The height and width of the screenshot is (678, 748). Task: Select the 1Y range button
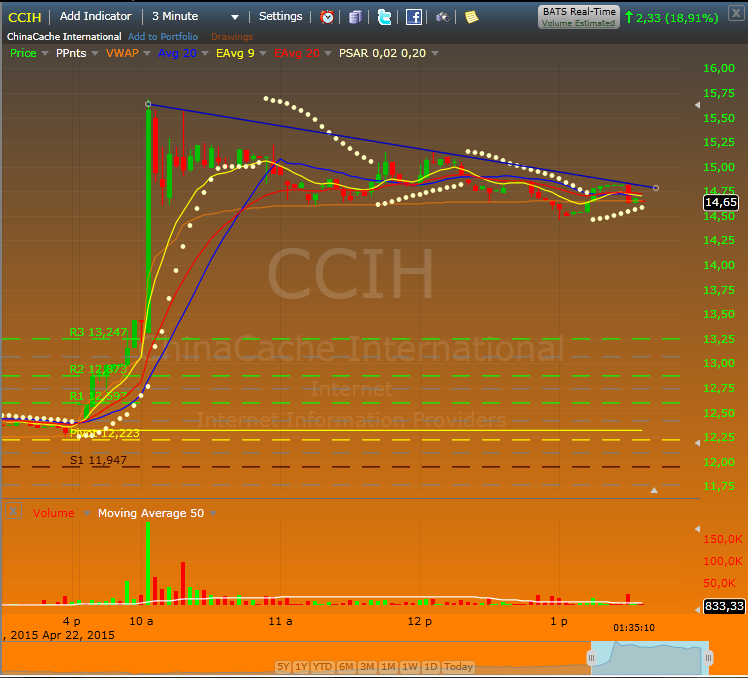pyautogui.click(x=301, y=667)
